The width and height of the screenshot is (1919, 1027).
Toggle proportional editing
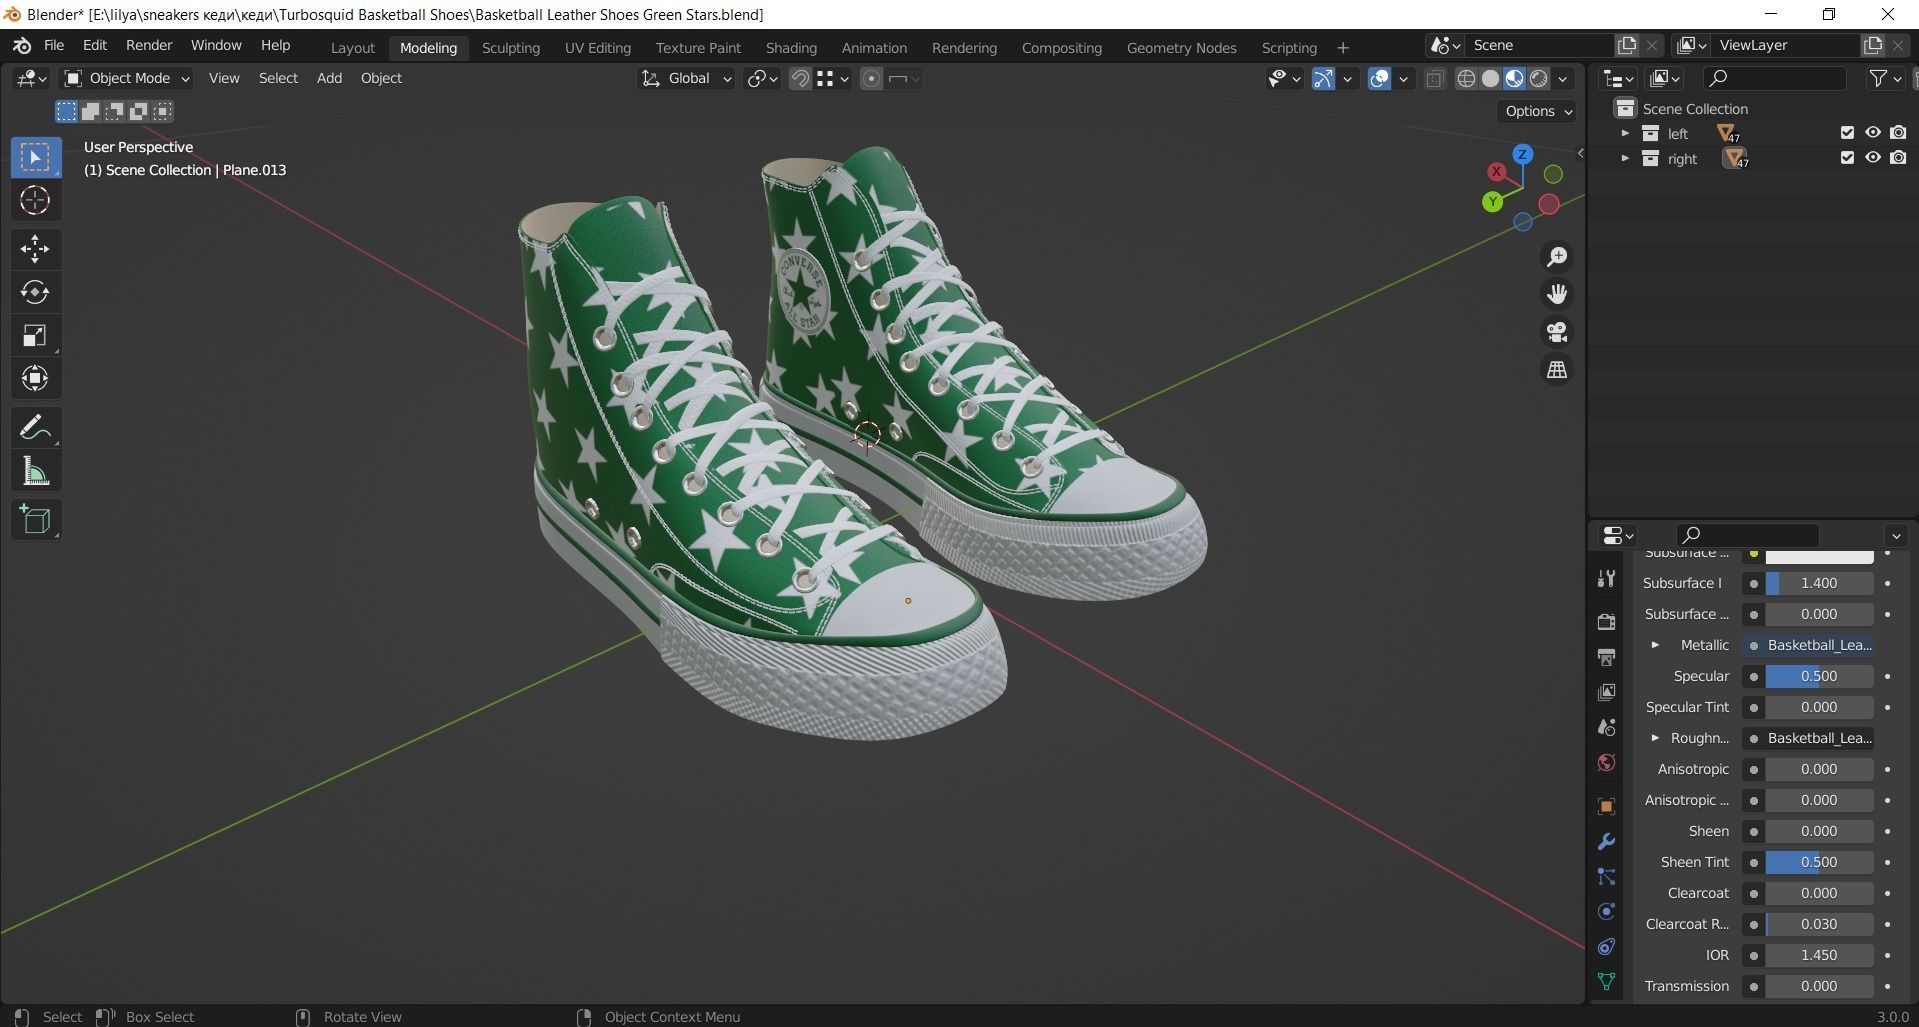coord(871,79)
